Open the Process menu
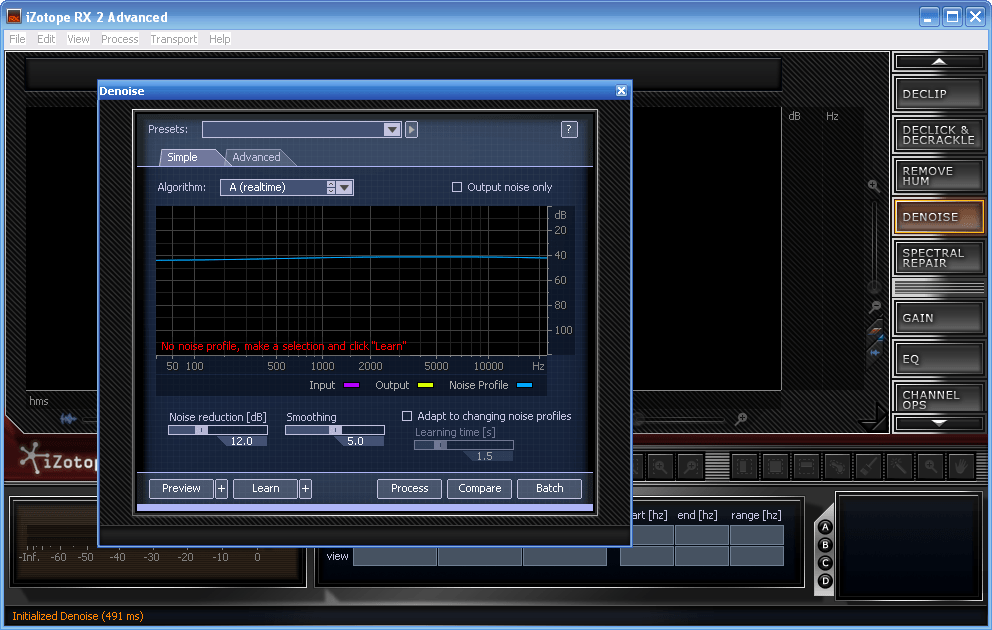 pyautogui.click(x=120, y=39)
